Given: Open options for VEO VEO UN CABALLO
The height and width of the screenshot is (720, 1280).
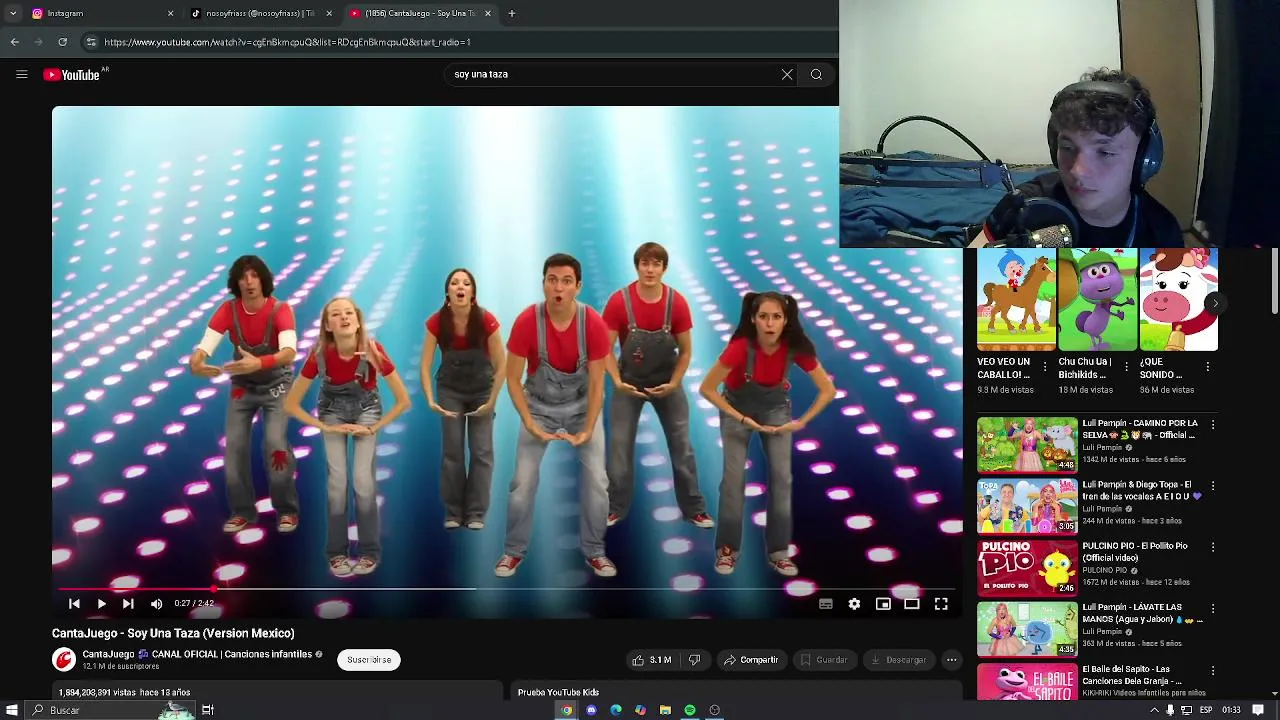Looking at the screenshot, I should 1046,367.
